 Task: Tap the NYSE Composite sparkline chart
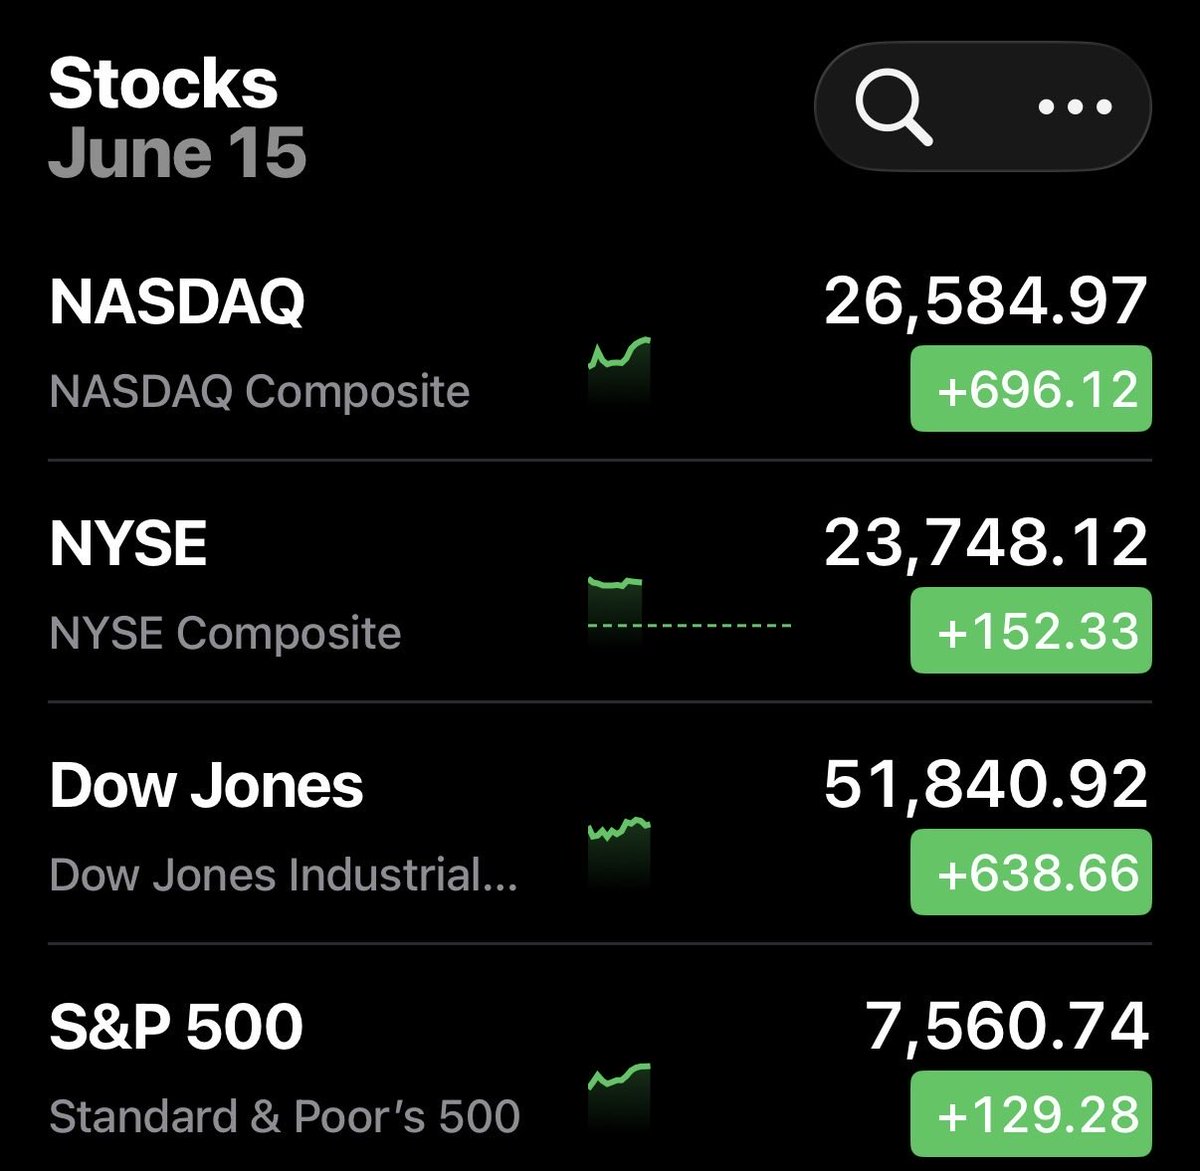click(690, 609)
